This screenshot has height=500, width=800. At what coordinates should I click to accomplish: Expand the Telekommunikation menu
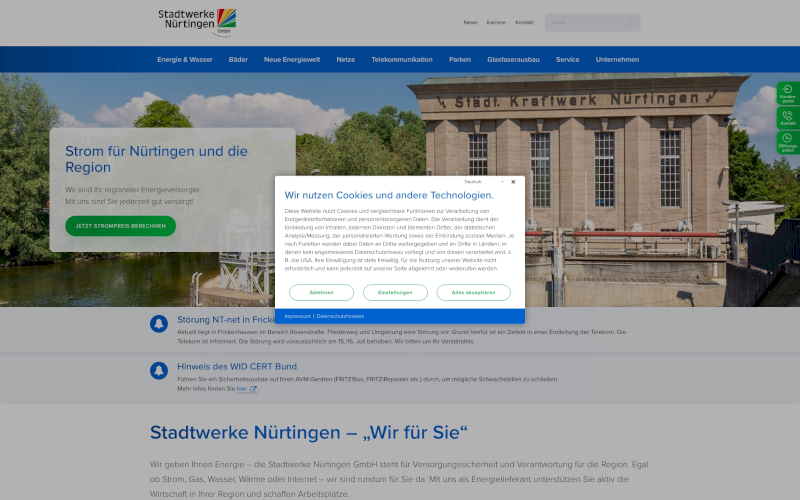[402, 59]
